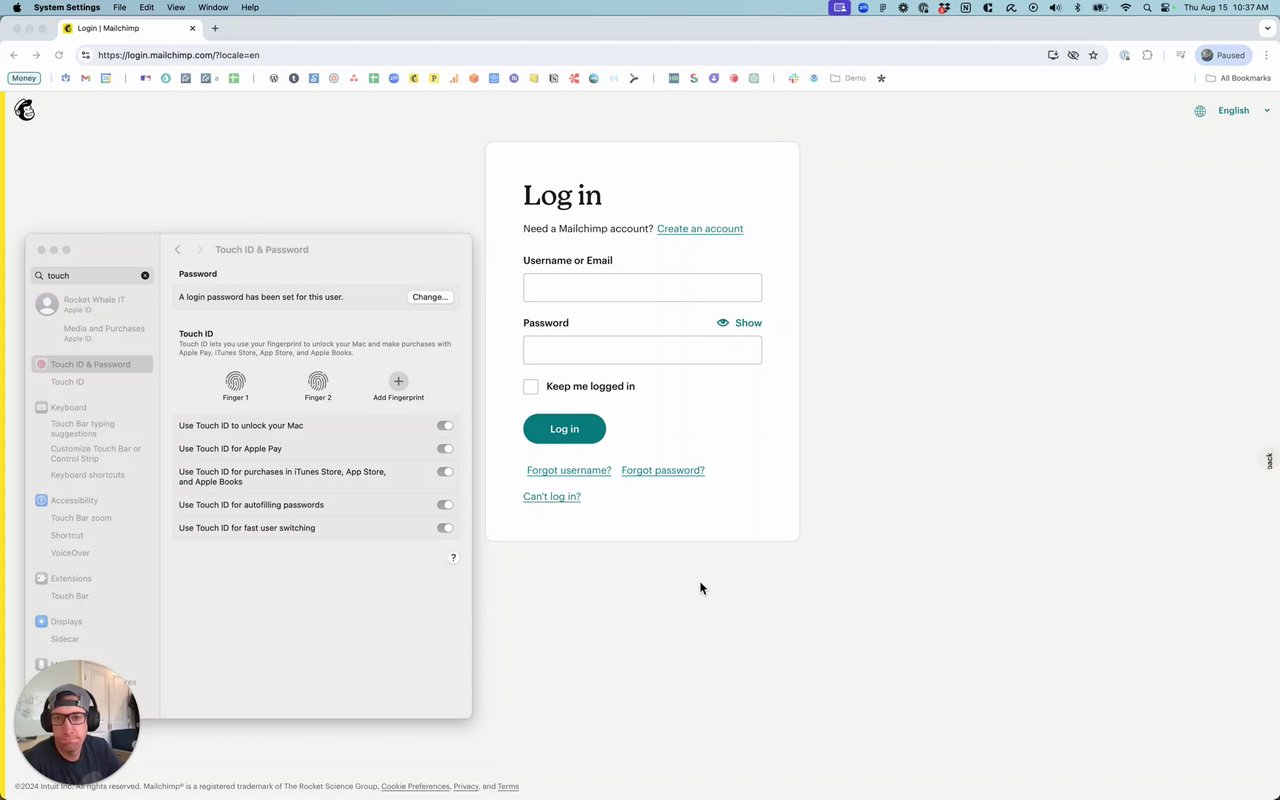Open the Apple menu
Image resolution: width=1280 pixels, height=800 pixels.
tap(17, 7)
